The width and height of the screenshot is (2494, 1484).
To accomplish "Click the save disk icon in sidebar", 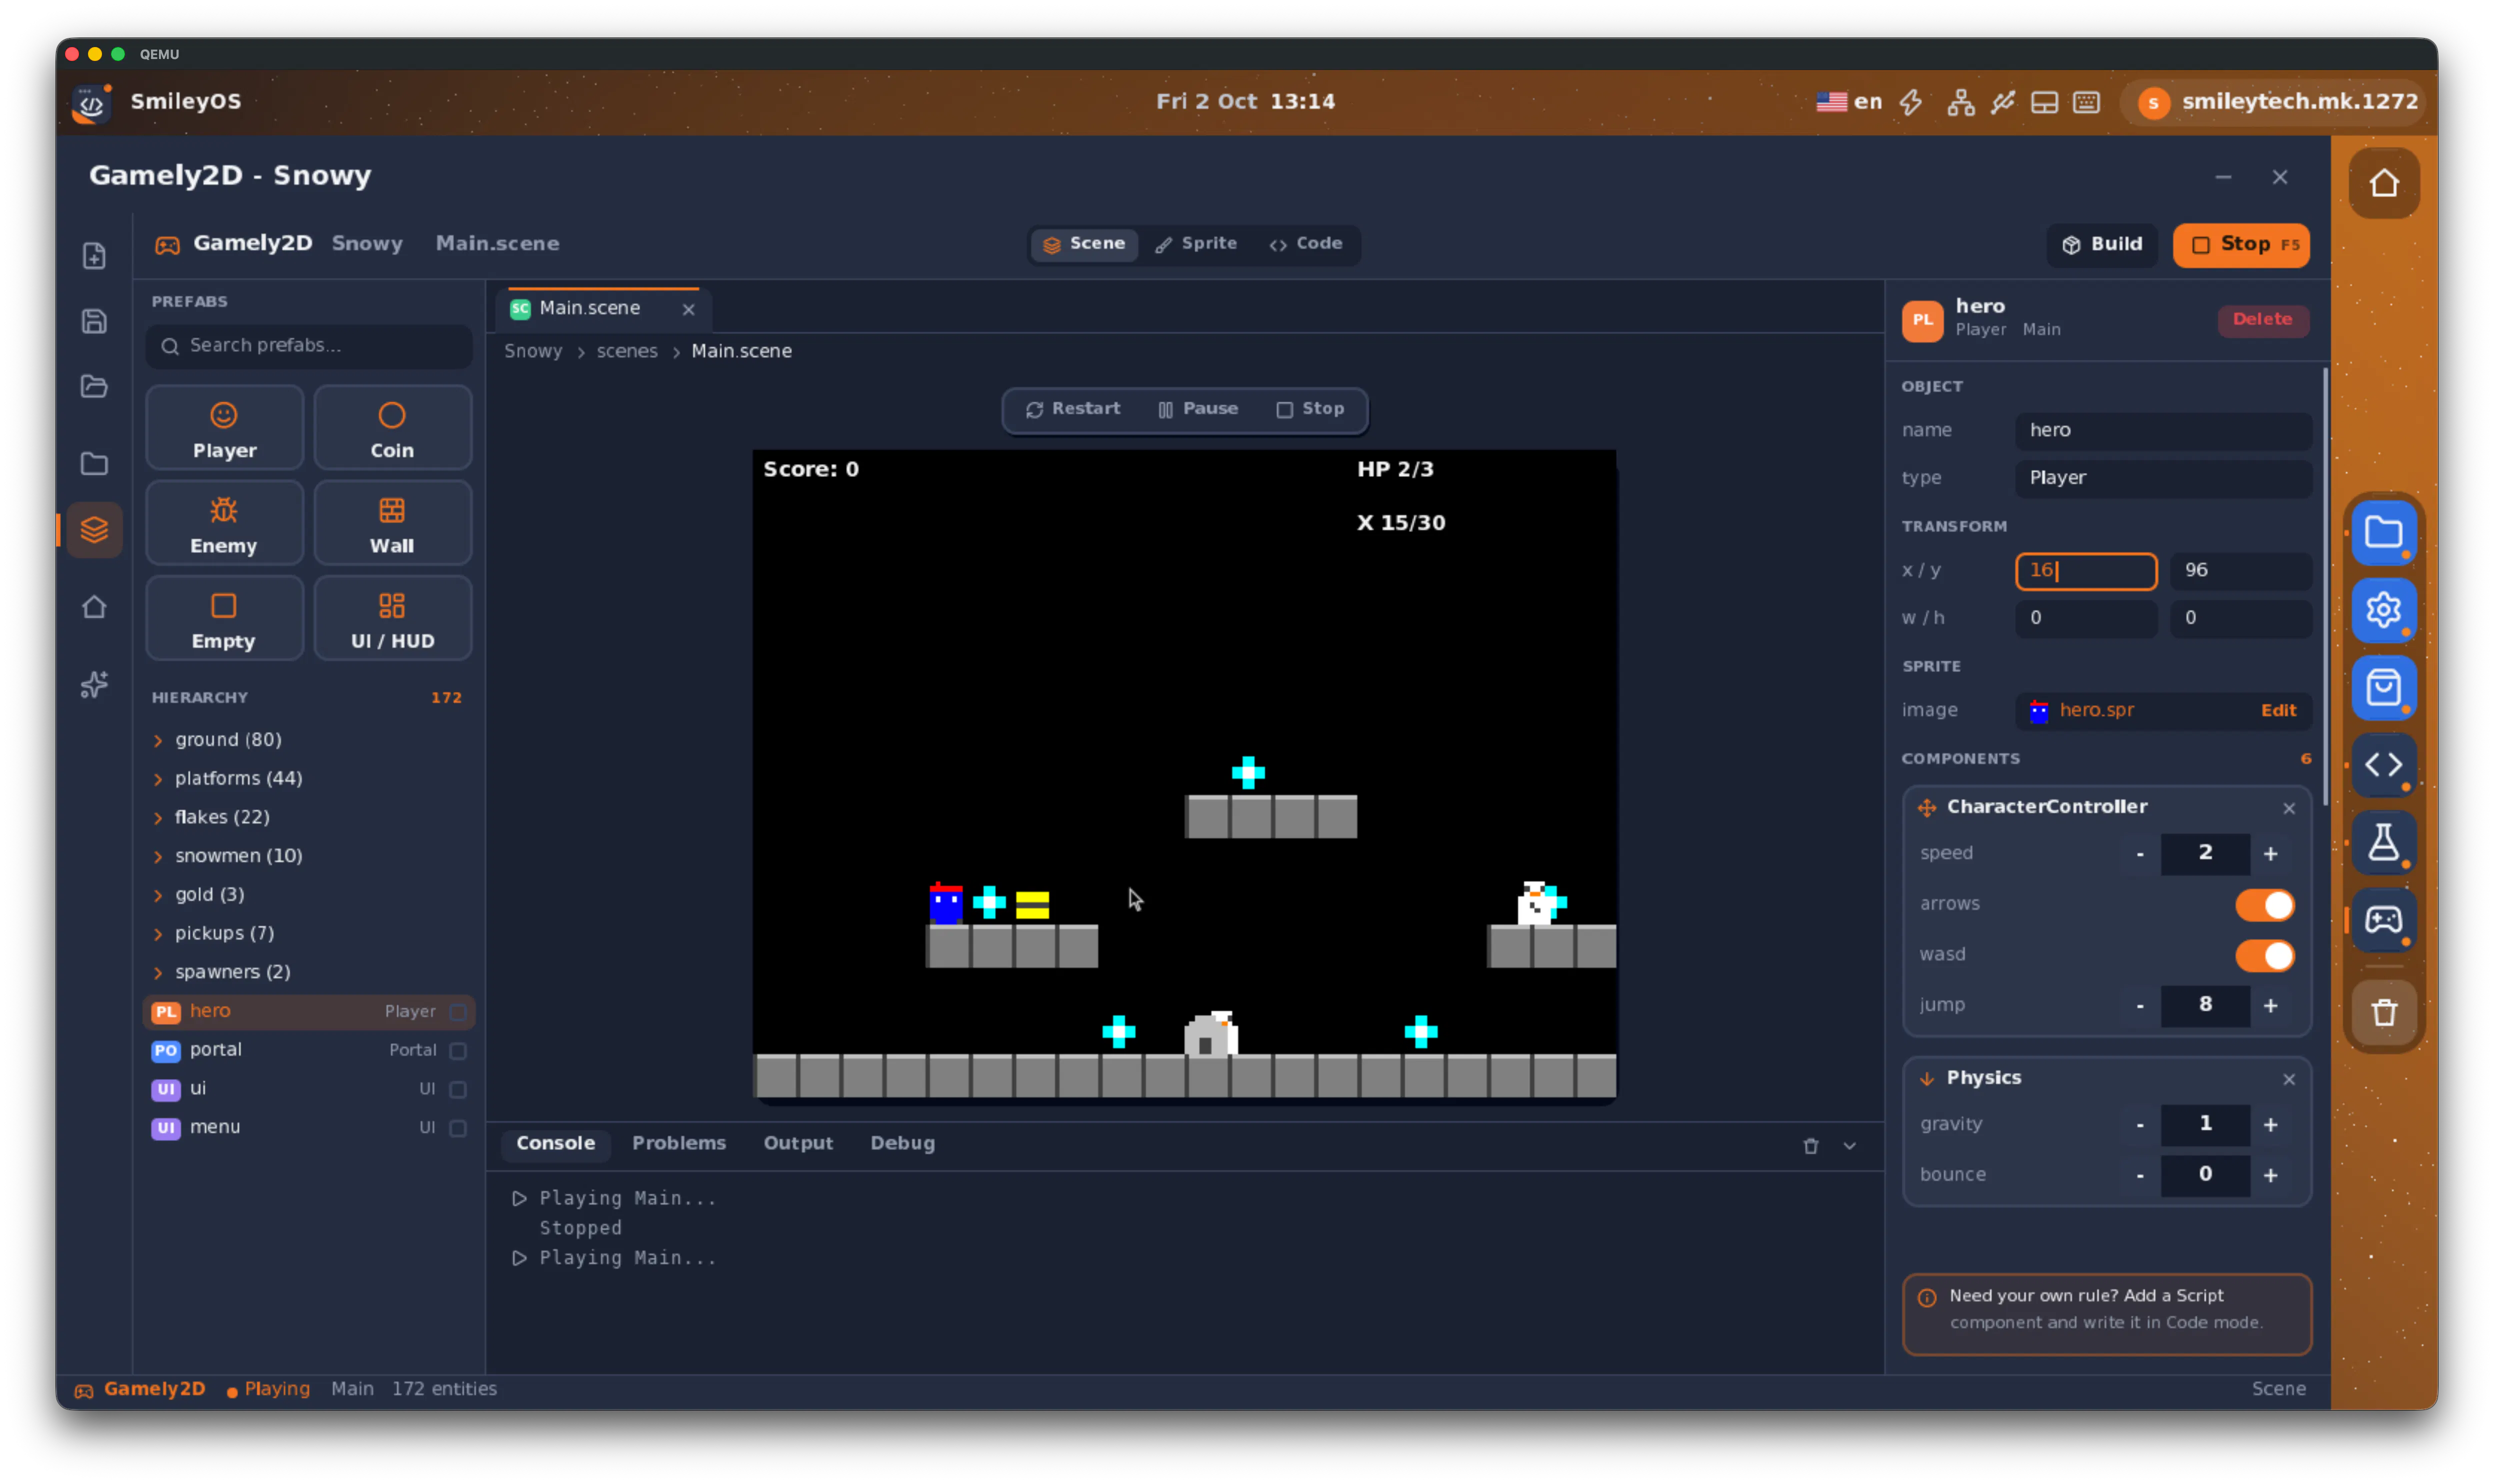I will coord(94,321).
